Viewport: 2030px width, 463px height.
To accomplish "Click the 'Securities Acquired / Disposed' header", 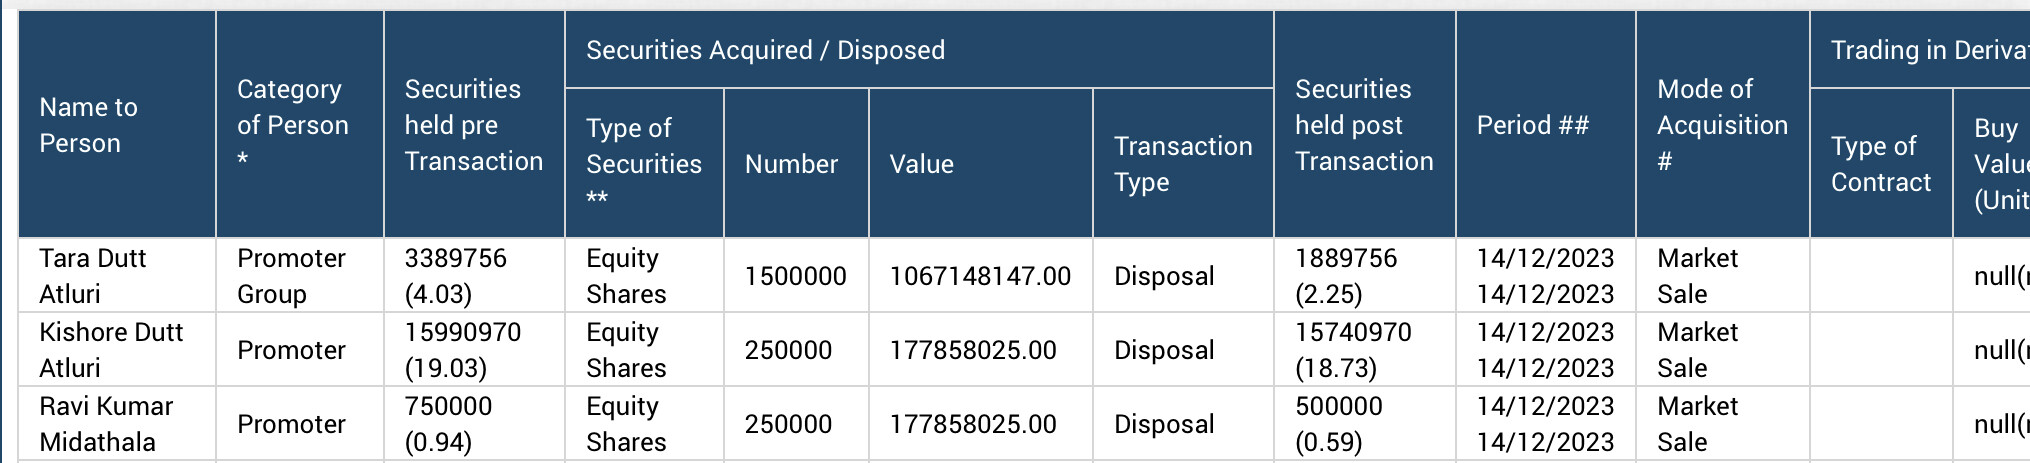I will pyautogui.click(x=765, y=50).
